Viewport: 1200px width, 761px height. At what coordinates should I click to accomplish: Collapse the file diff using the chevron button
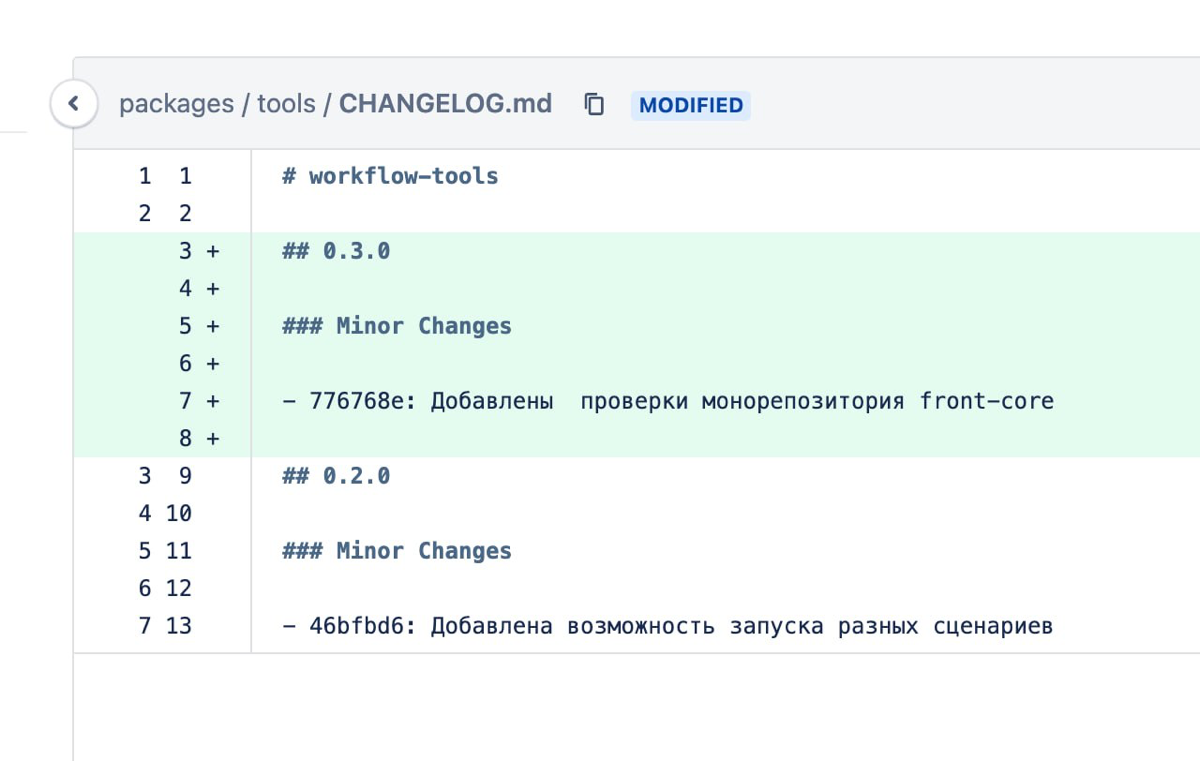(74, 103)
